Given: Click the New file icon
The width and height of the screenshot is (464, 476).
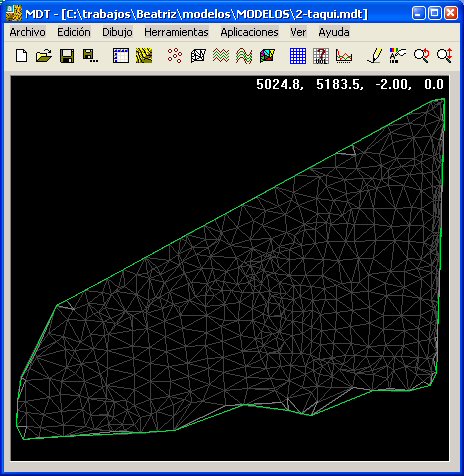Looking at the screenshot, I should coord(22,55).
